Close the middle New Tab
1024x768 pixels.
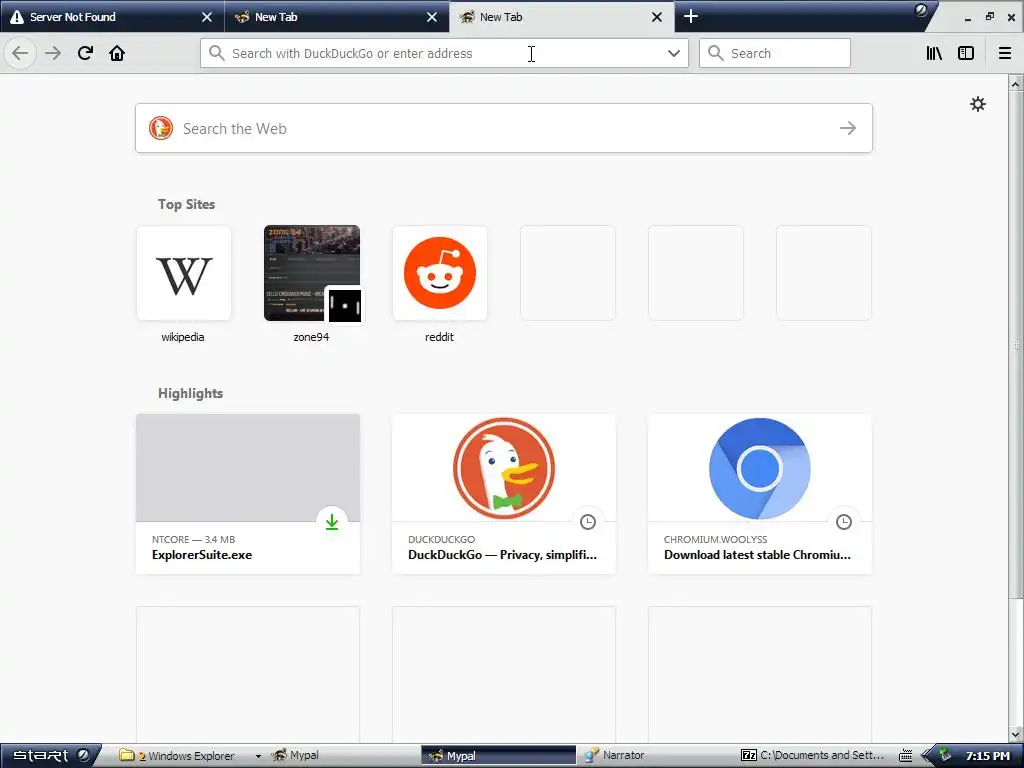pos(432,17)
